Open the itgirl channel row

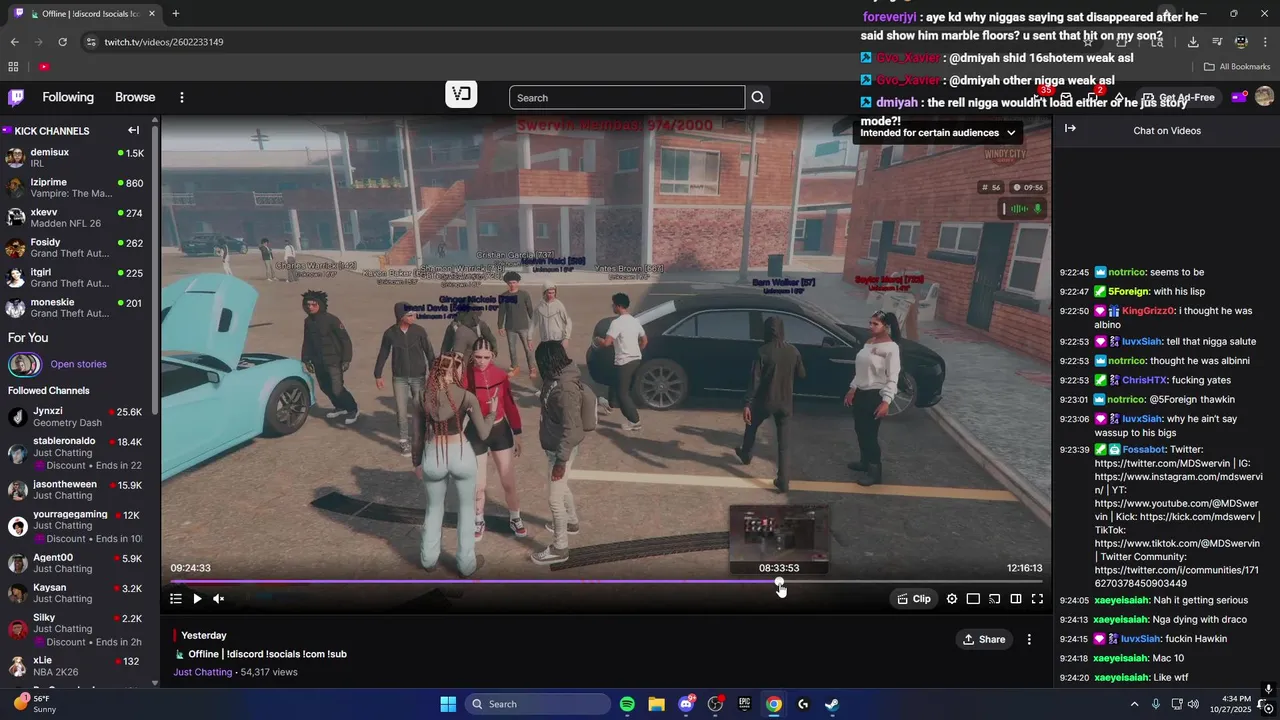pyautogui.click(x=77, y=278)
